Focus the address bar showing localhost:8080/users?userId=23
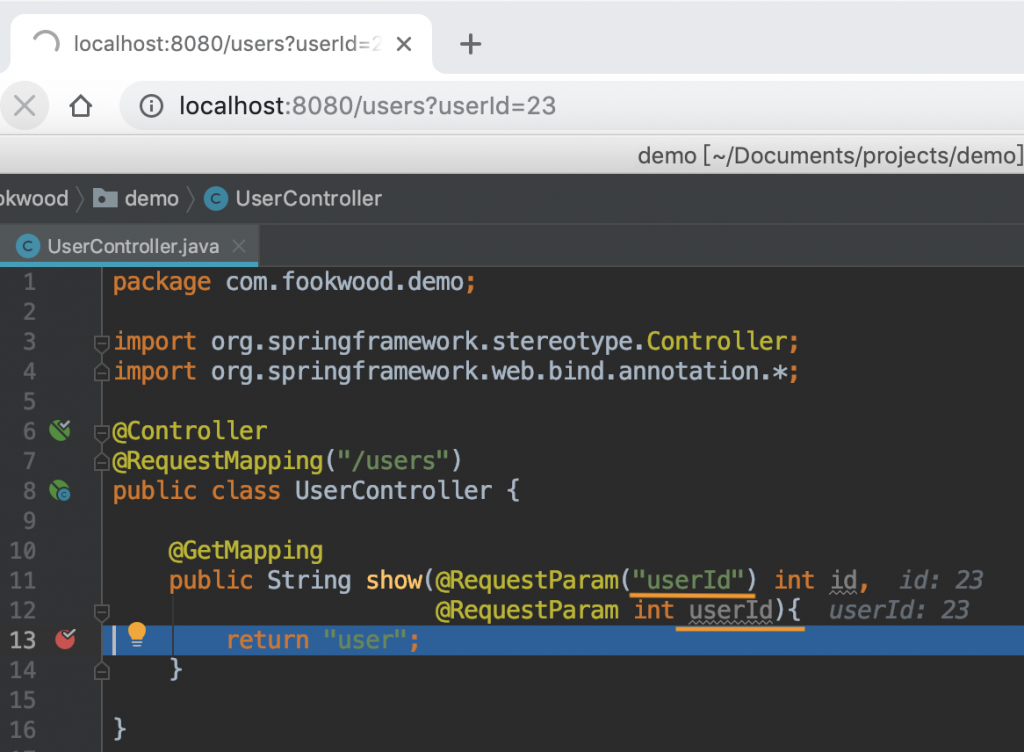This screenshot has width=1024, height=752. tap(367, 106)
